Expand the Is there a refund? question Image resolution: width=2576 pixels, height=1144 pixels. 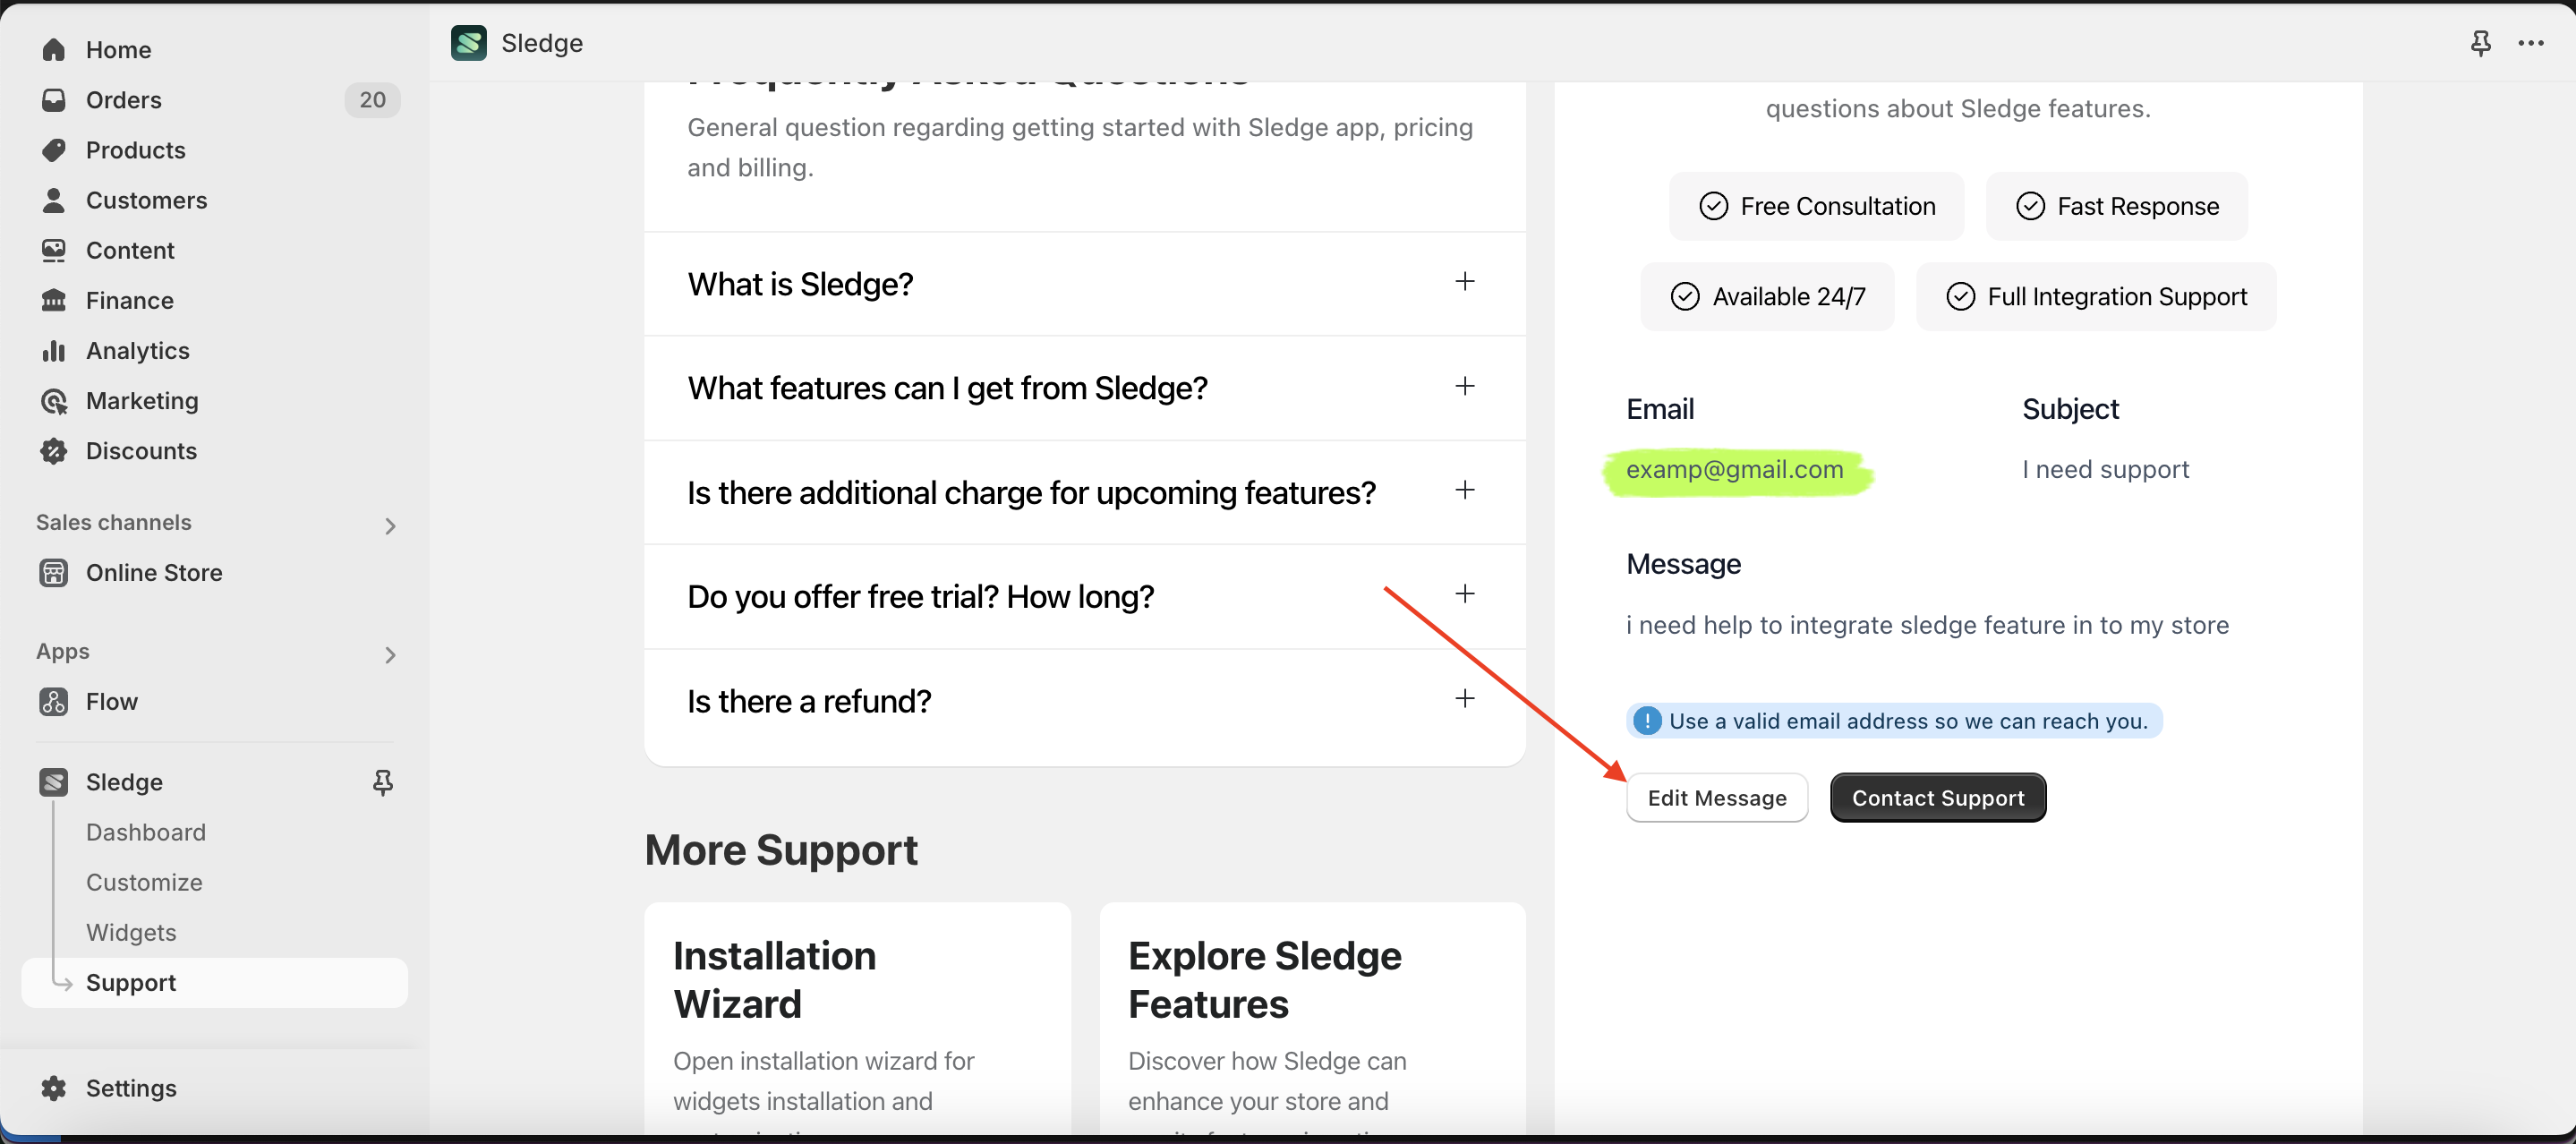(1464, 699)
